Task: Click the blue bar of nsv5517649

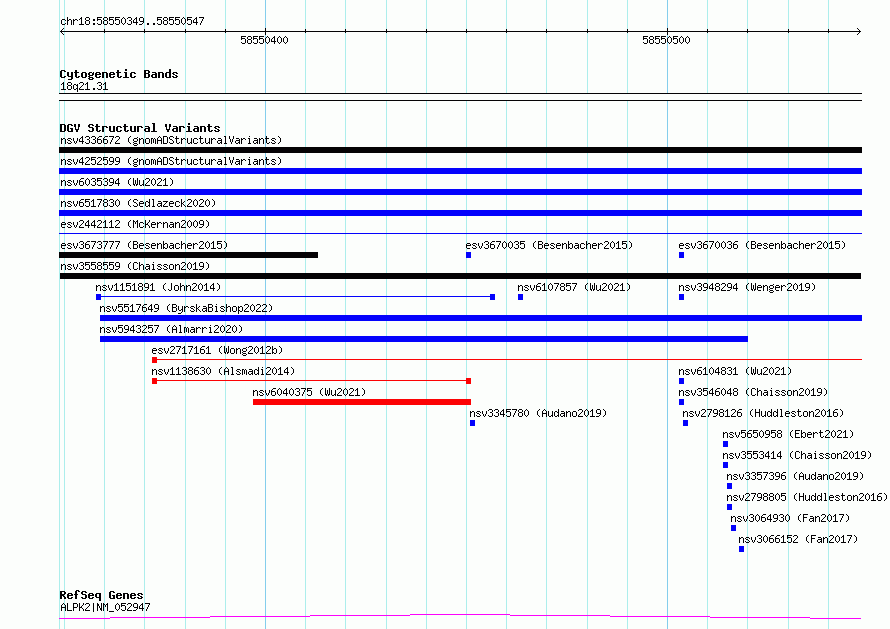Action: (x=481, y=318)
